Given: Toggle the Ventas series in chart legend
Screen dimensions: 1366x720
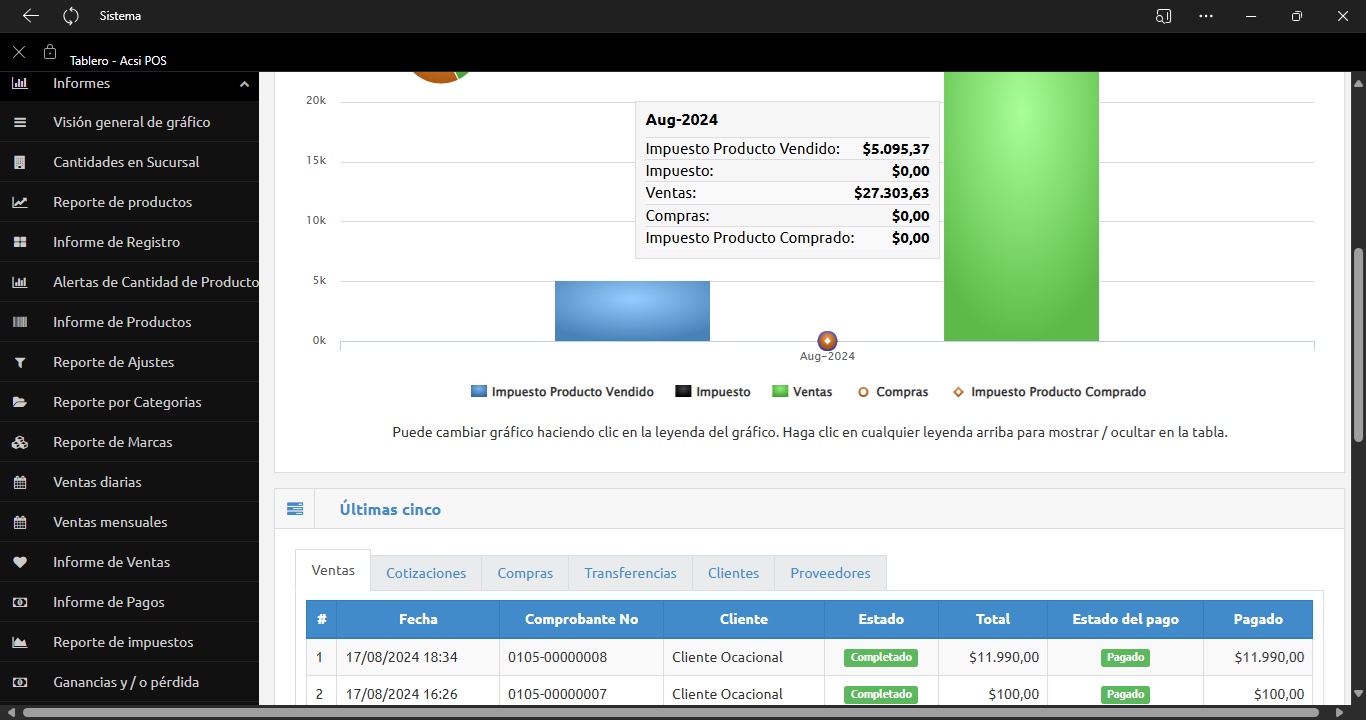Looking at the screenshot, I should point(802,392).
